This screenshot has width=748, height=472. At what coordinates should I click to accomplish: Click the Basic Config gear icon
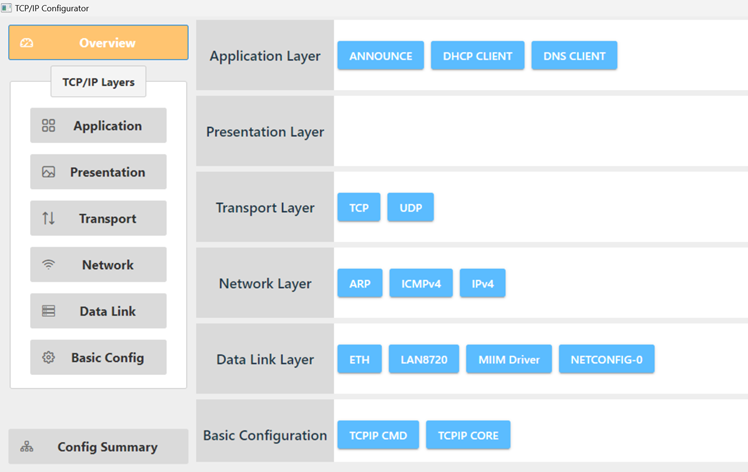point(48,357)
